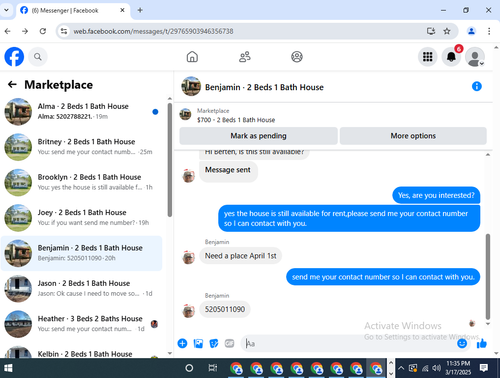Click More options button

click(413, 136)
